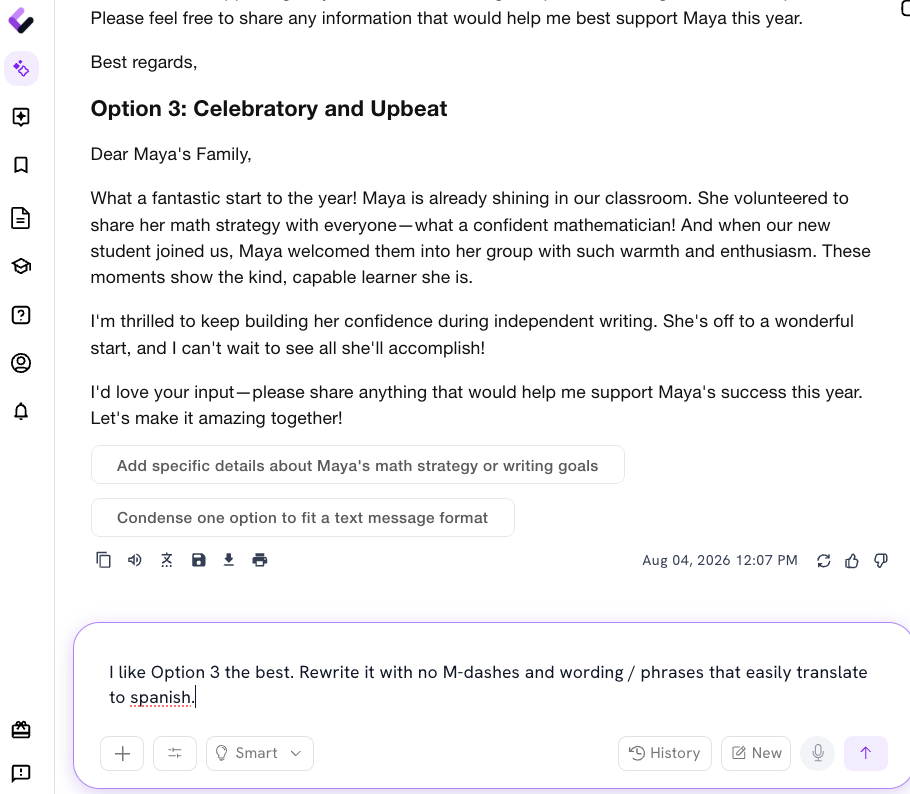Give the response a thumbs down
Viewport: 910px width, 794px height.
(x=881, y=561)
